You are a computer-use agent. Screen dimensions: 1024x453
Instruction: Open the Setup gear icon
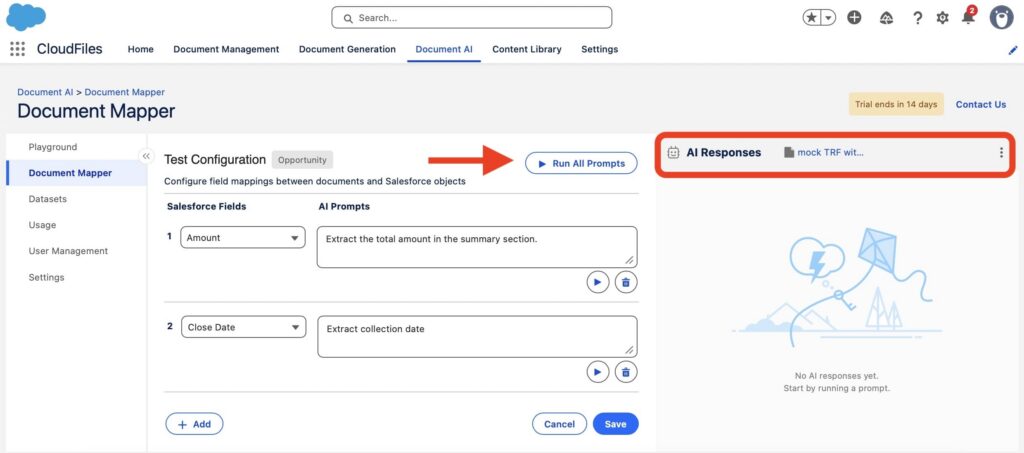point(942,18)
